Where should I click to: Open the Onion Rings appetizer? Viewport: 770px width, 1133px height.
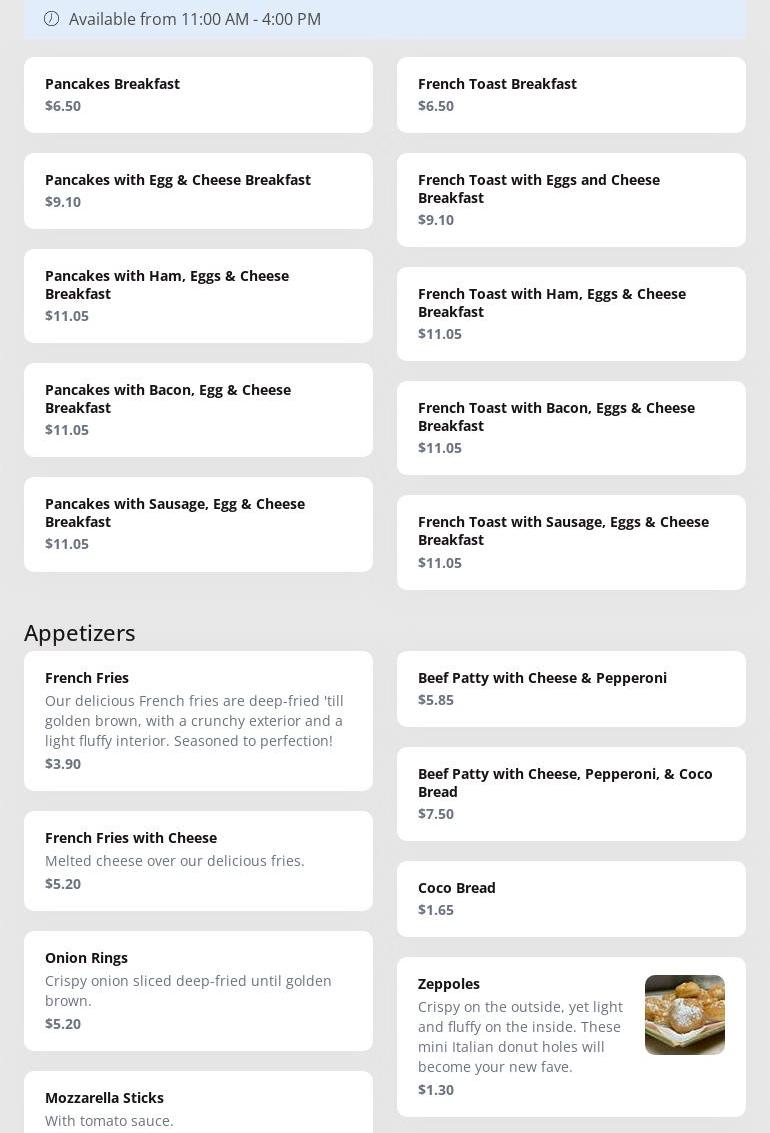198,990
